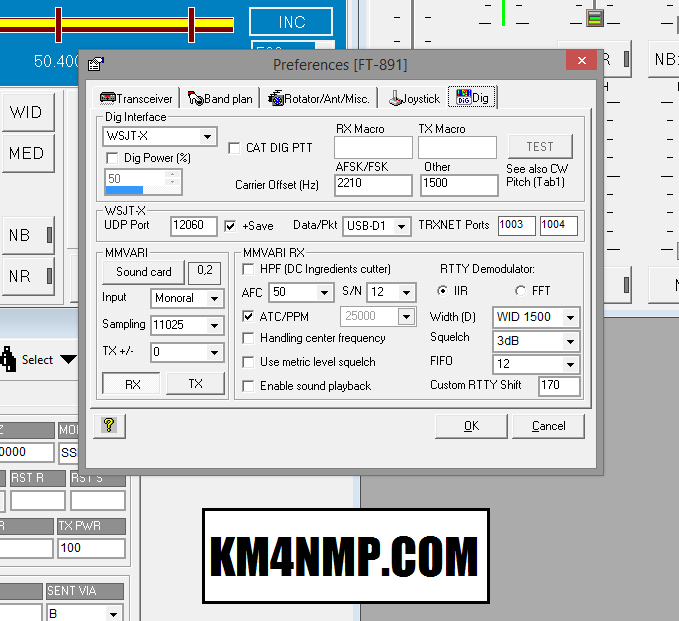The height and width of the screenshot is (621, 679).
Task: Click the yellow help question mark icon
Action: (x=108, y=426)
